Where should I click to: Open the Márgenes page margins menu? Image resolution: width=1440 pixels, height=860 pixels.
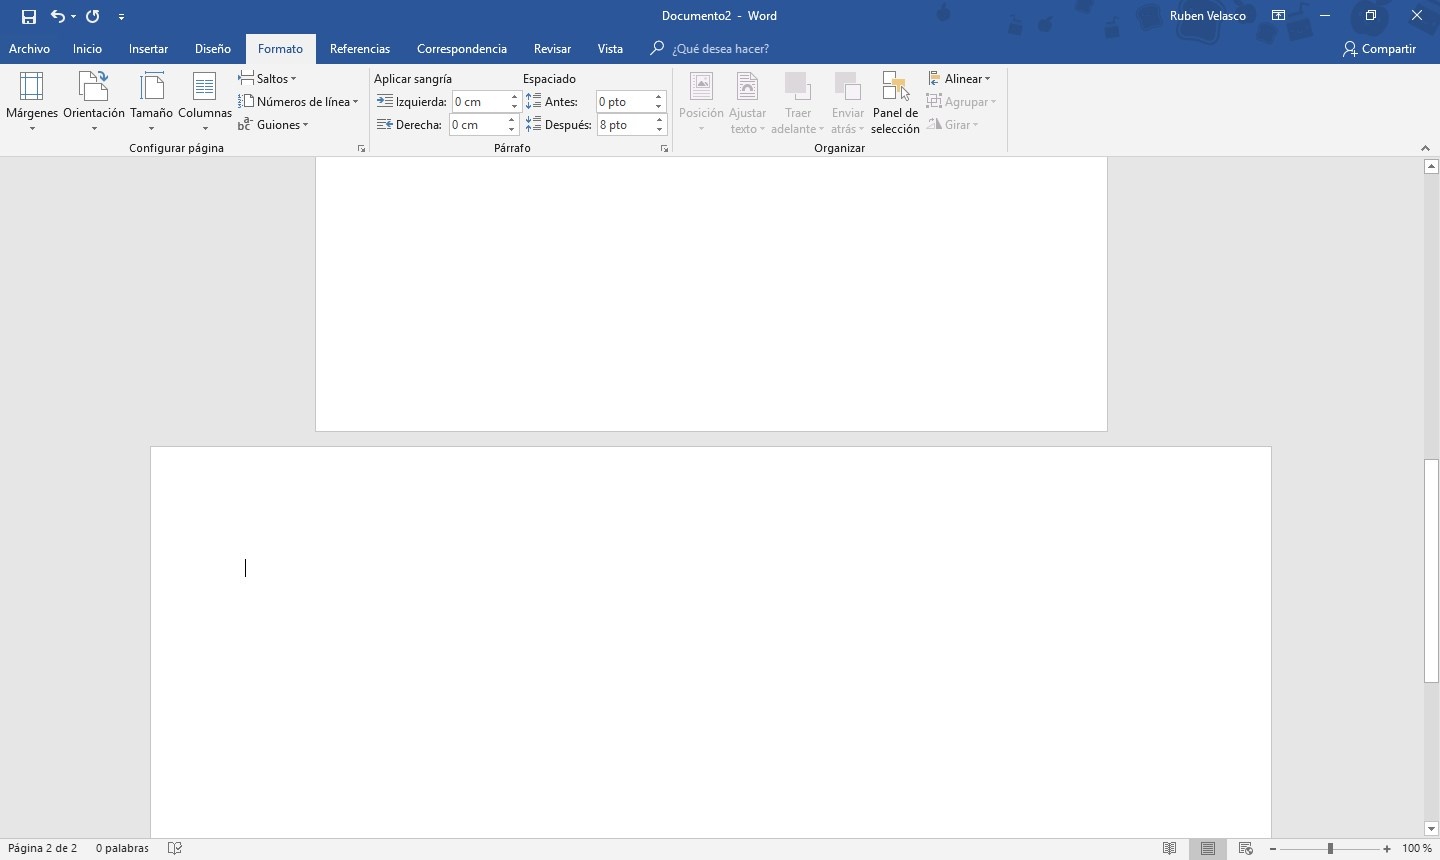pyautogui.click(x=32, y=101)
